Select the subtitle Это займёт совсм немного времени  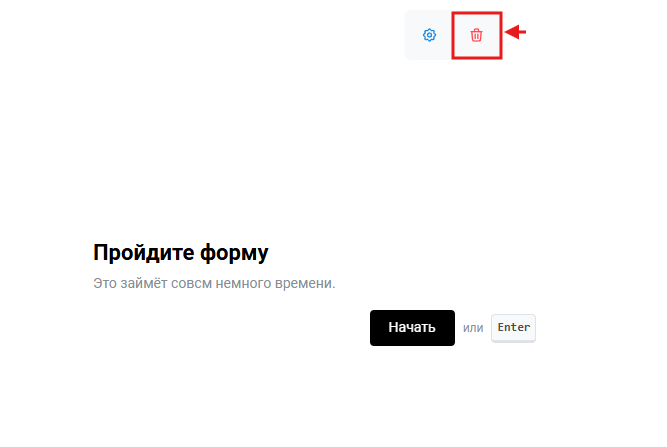click(214, 283)
